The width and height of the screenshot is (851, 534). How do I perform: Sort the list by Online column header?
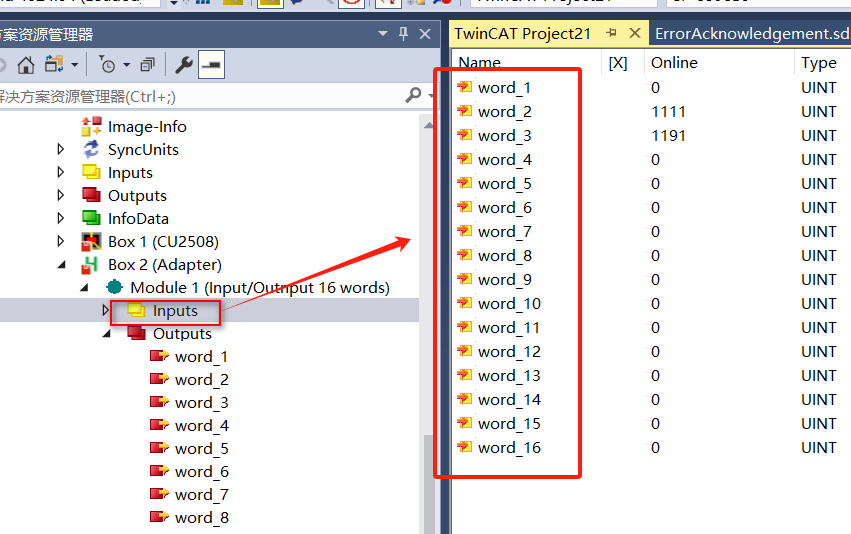click(674, 62)
